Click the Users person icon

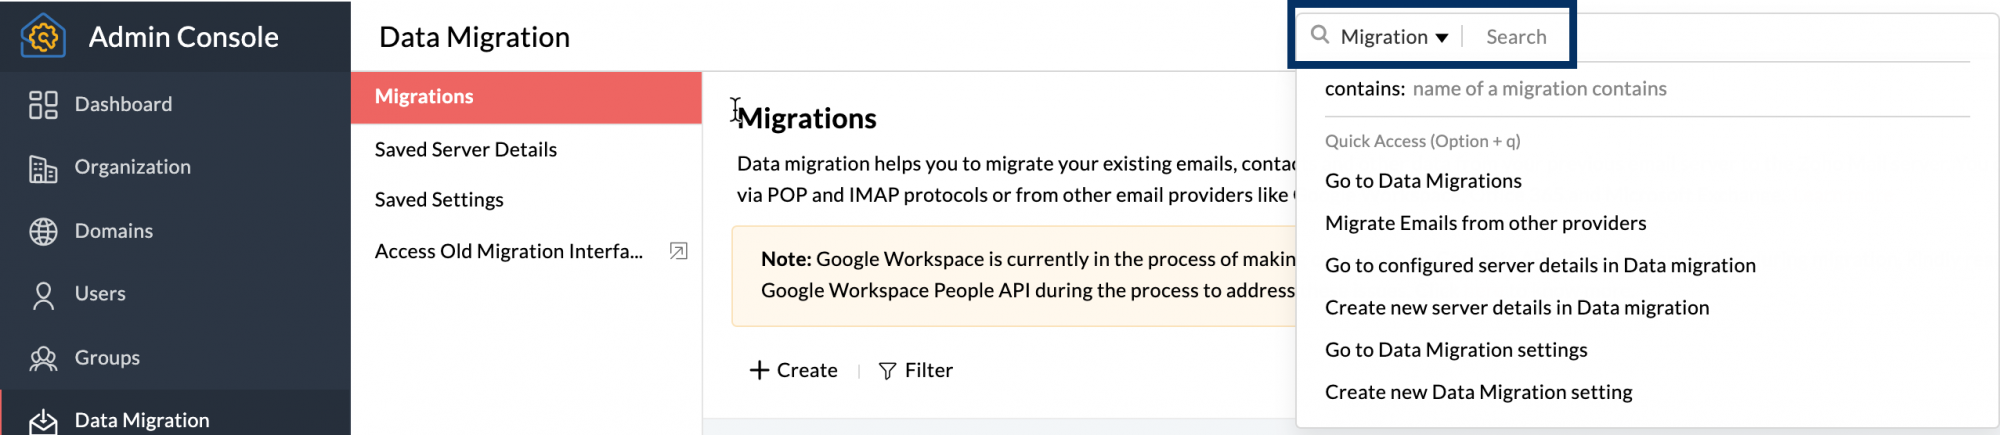43,295
